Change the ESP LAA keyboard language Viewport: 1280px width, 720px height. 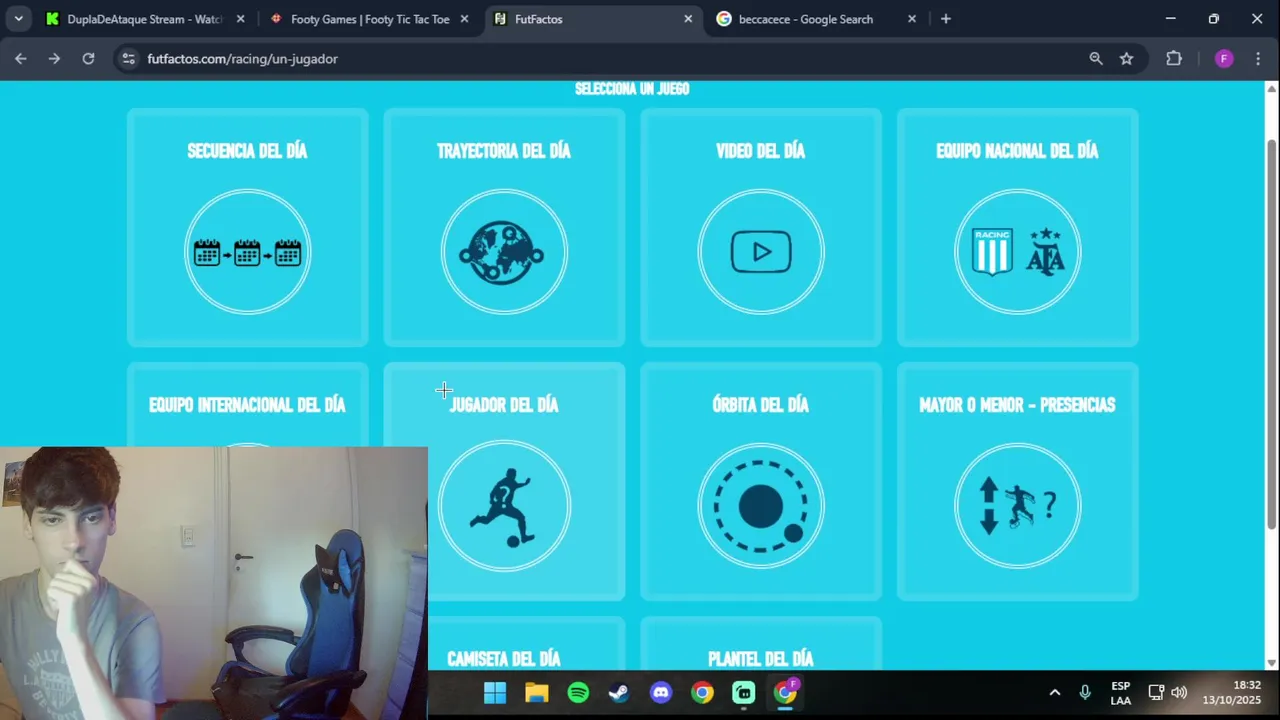click(1121, 693)
